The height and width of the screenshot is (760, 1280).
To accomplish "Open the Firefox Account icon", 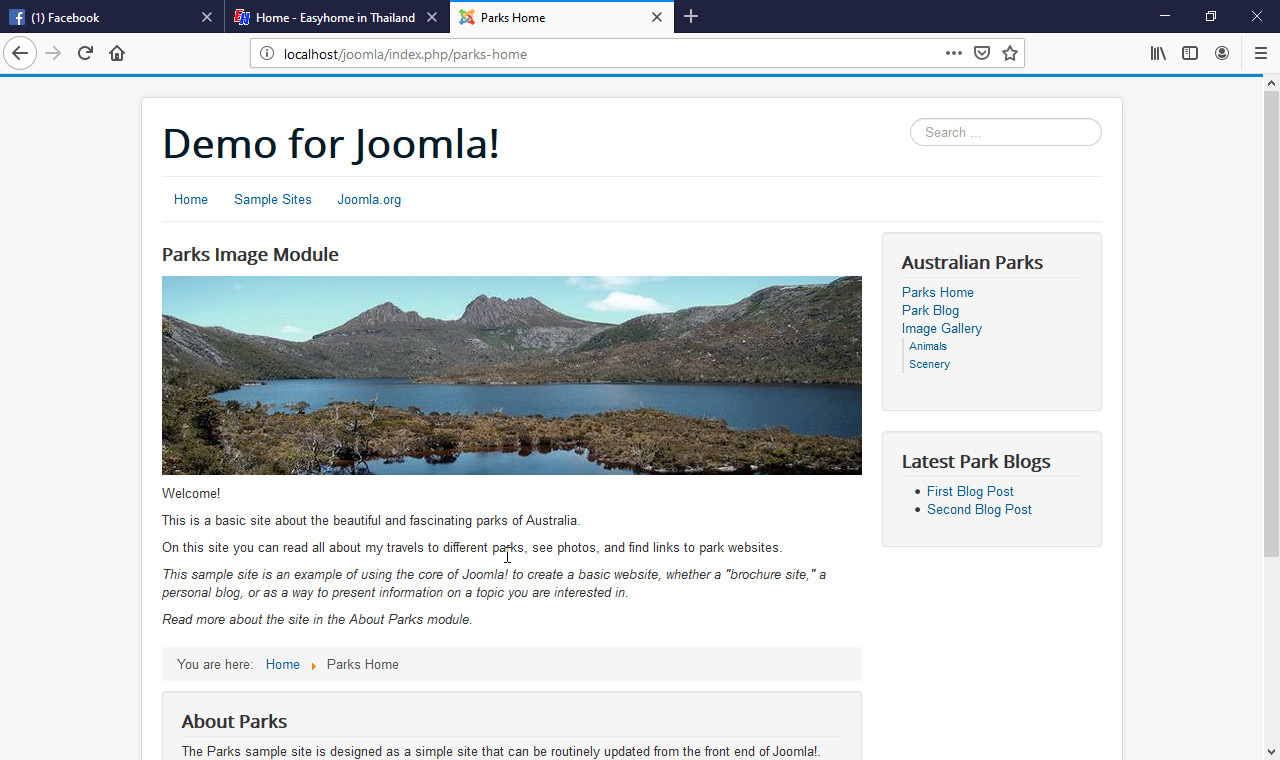I will [x=1221, y=53].
